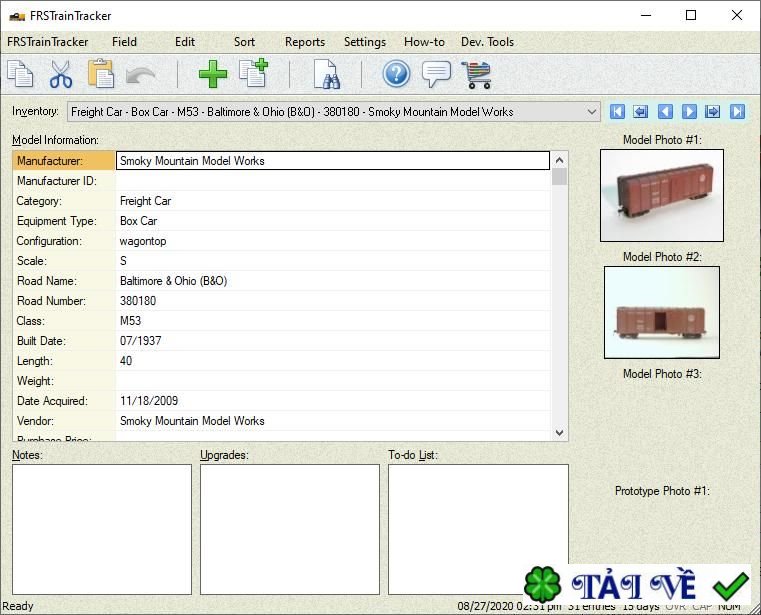Click the Cut scissors icon
The width and height of the screenshot is (761, 615).
coord(60,75)
